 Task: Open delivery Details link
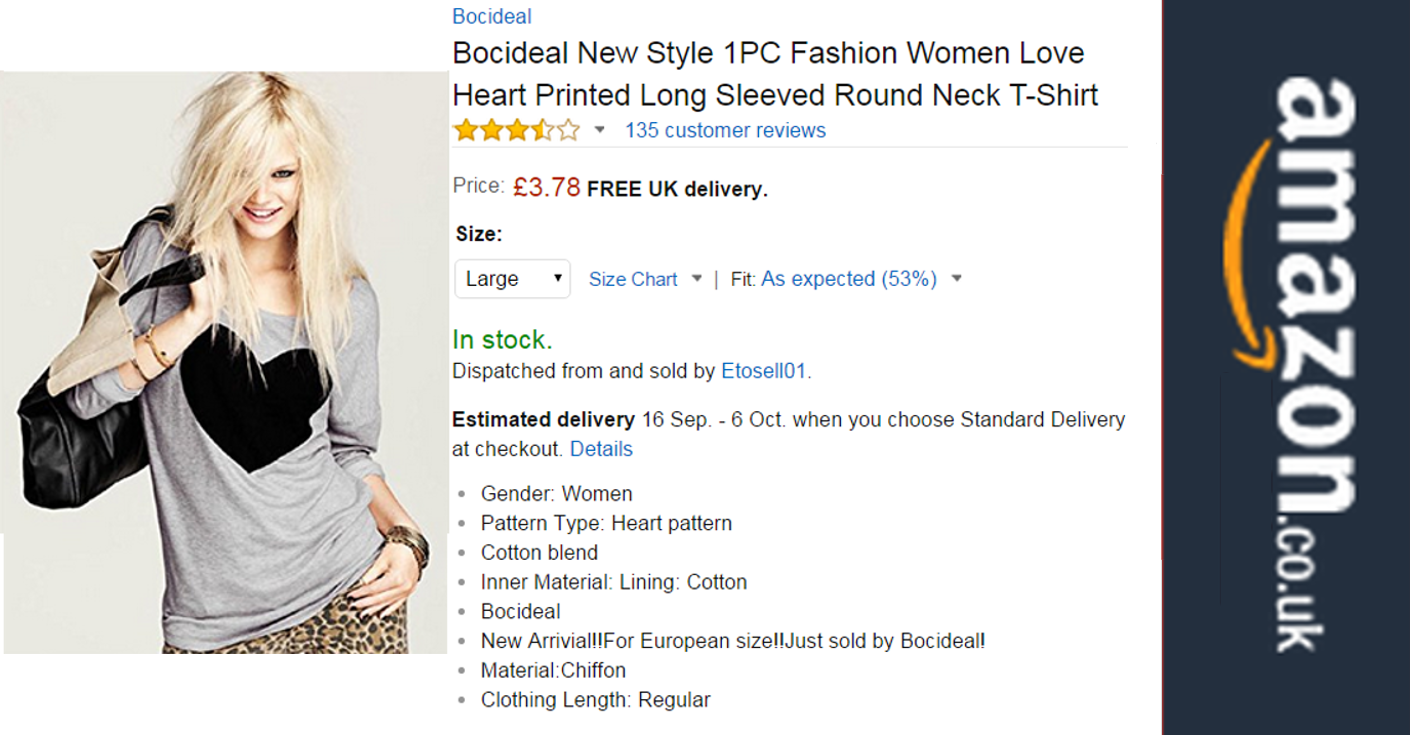(x=601, y=449)
